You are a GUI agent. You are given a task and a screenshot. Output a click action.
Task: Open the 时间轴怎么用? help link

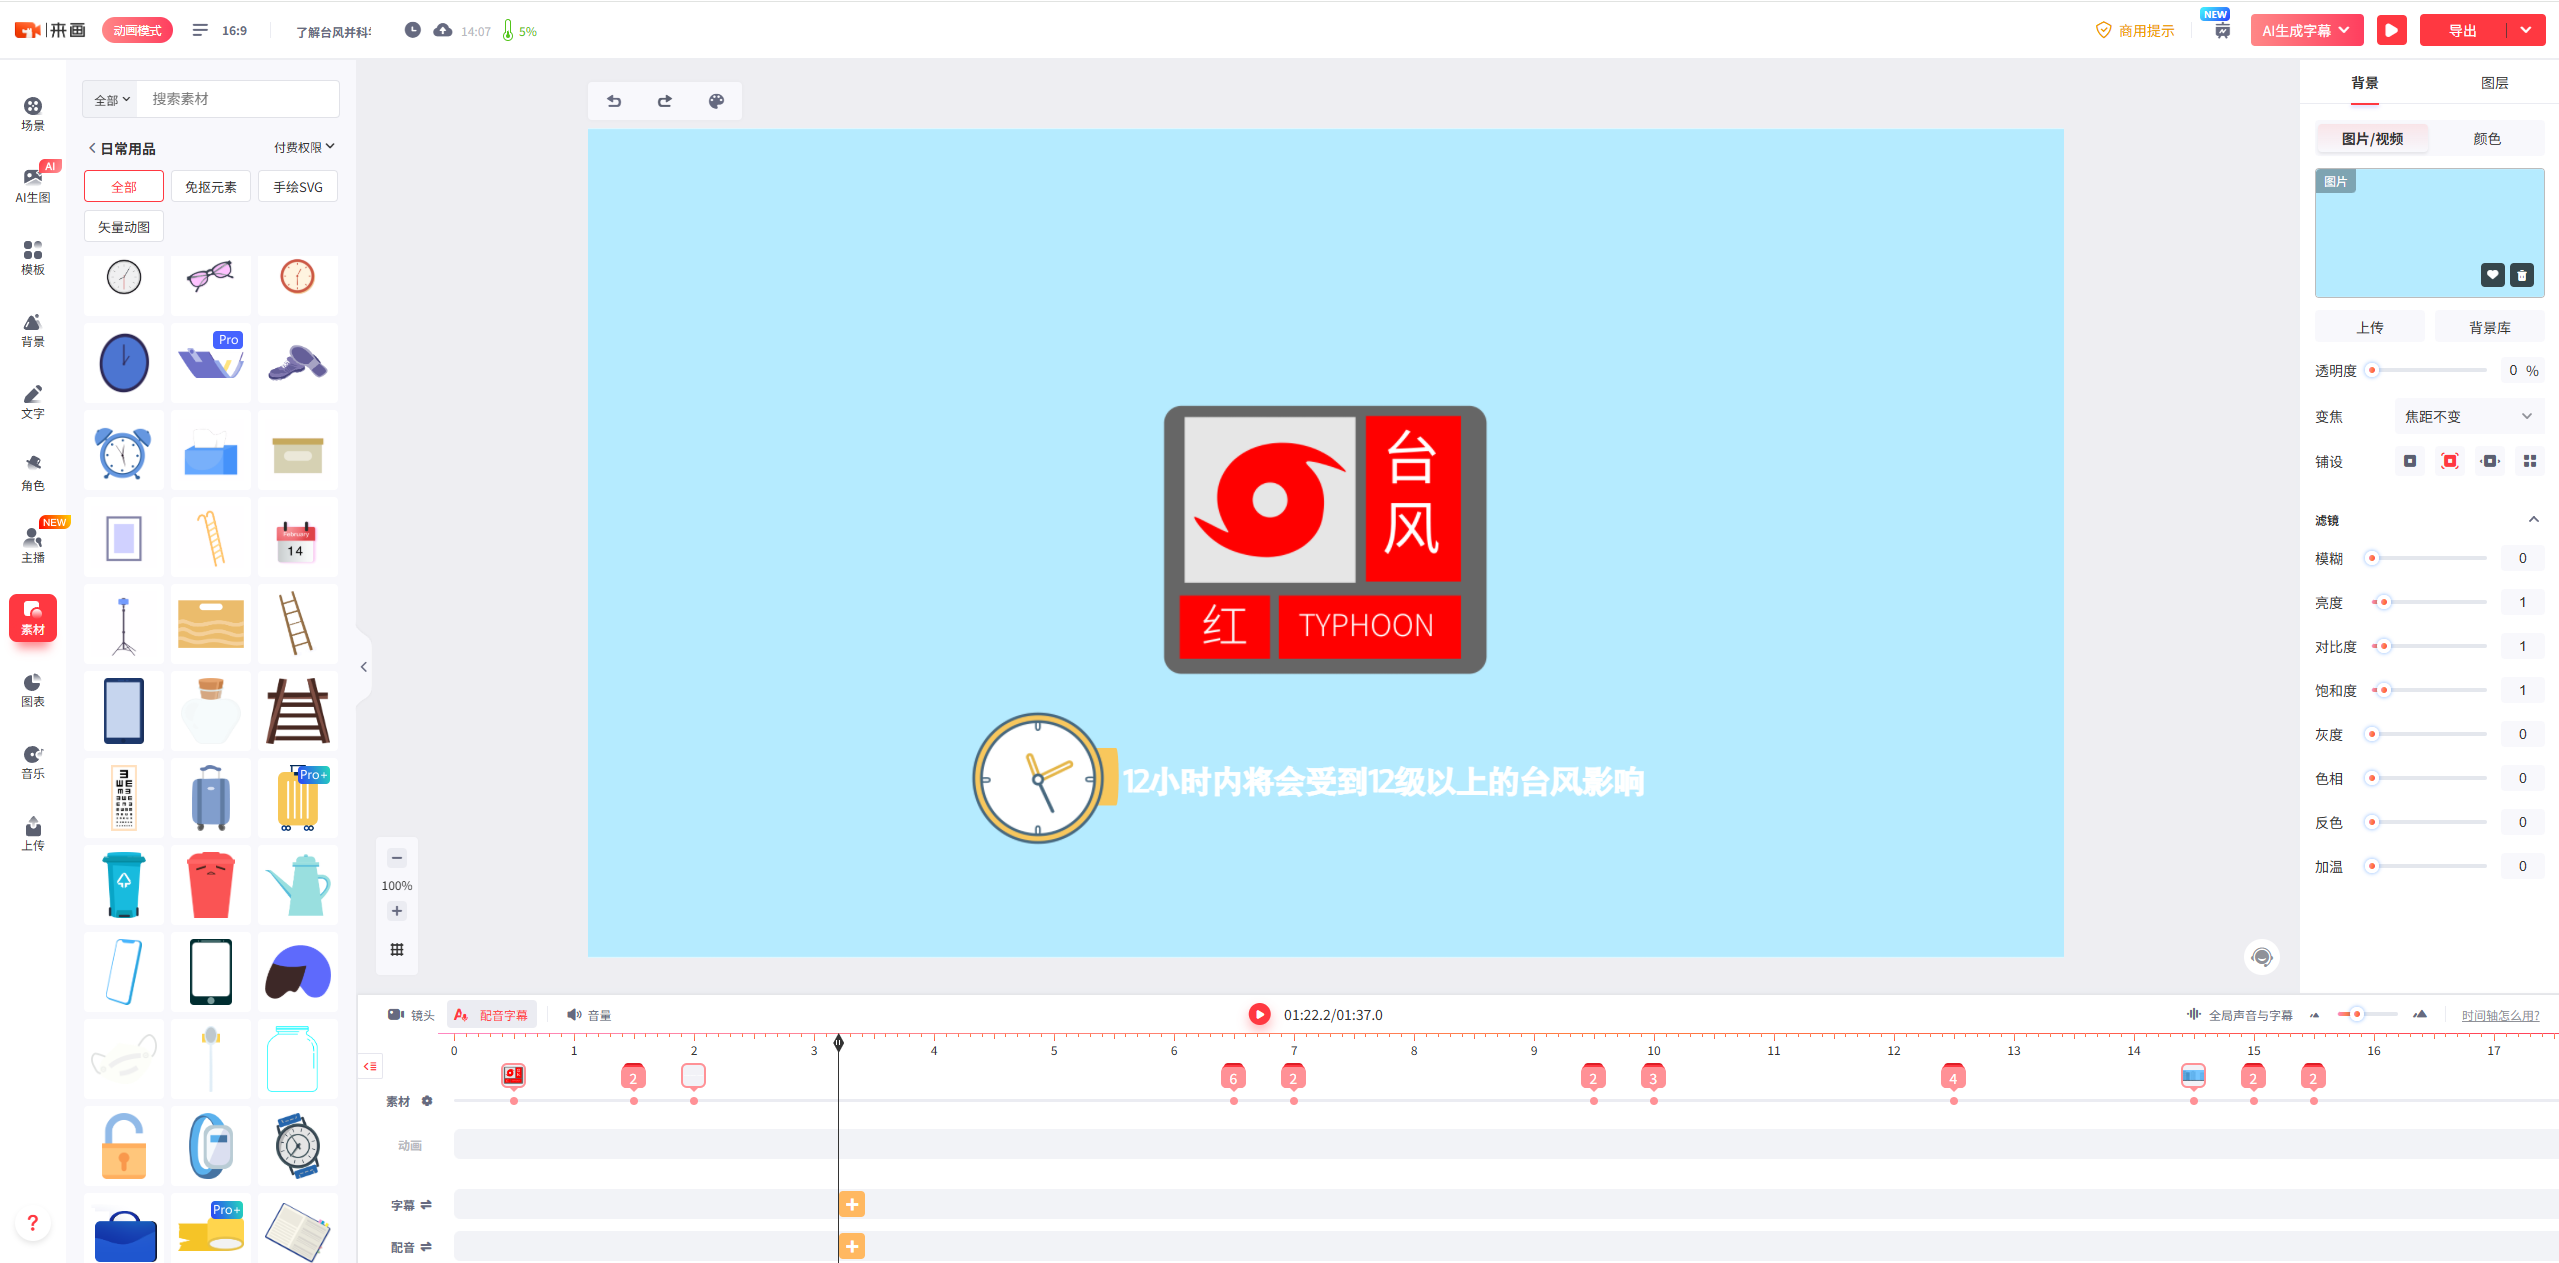2500,1015
